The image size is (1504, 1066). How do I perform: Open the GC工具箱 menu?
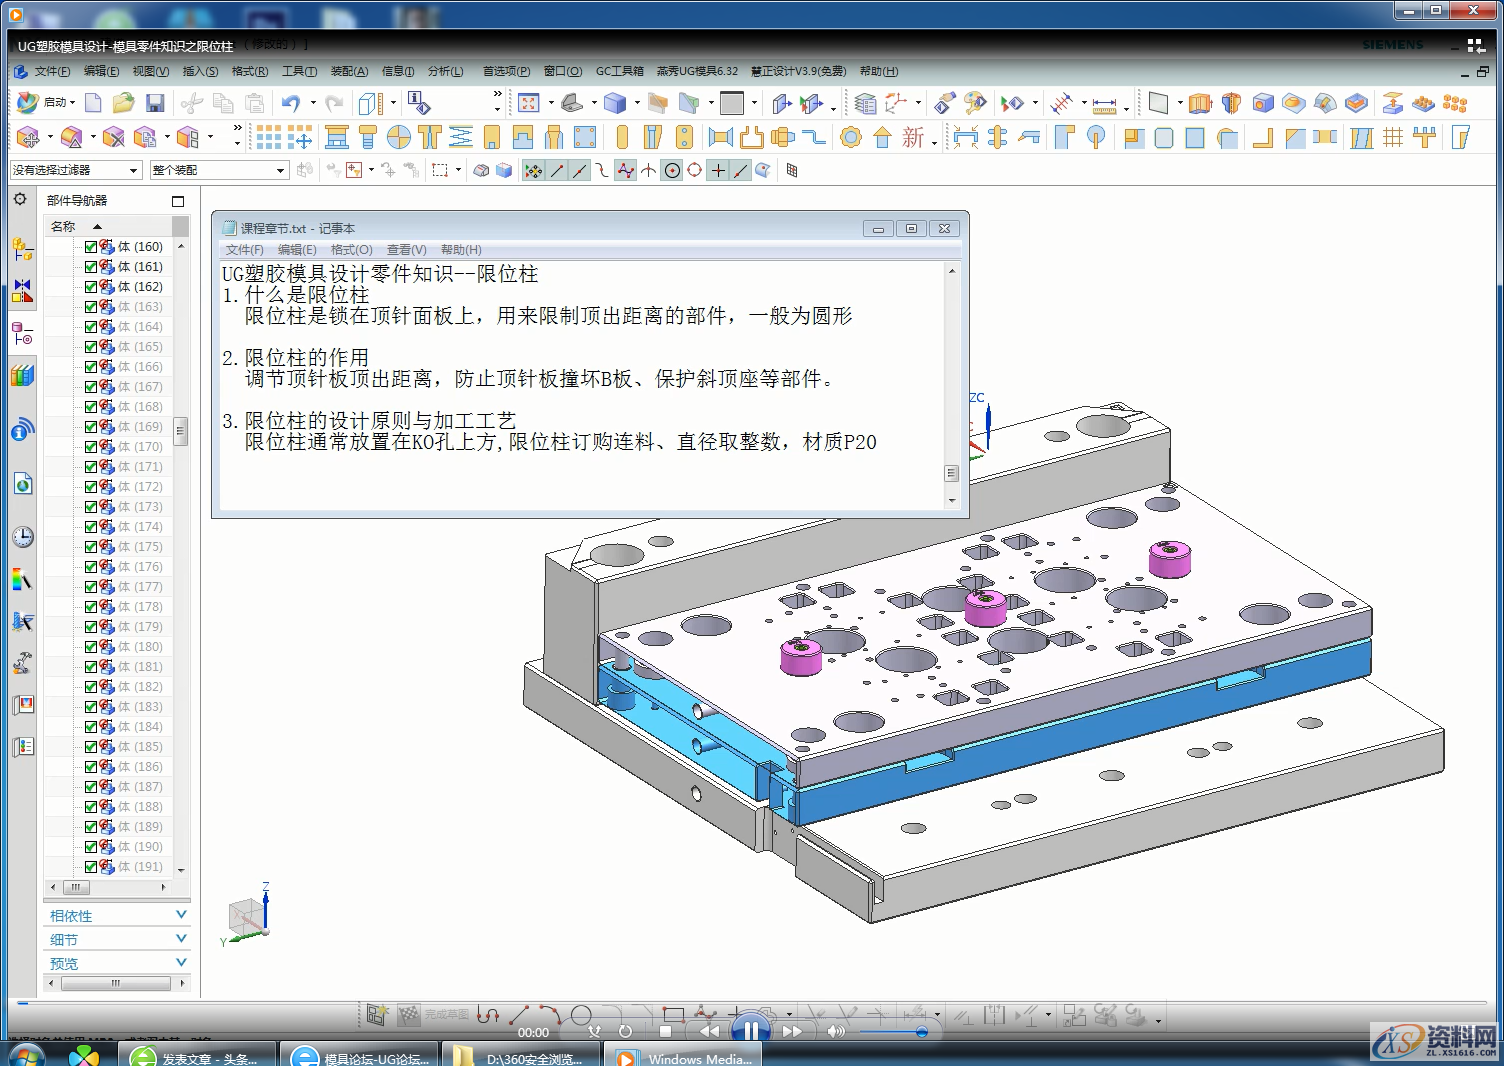[x=619, y=71]
